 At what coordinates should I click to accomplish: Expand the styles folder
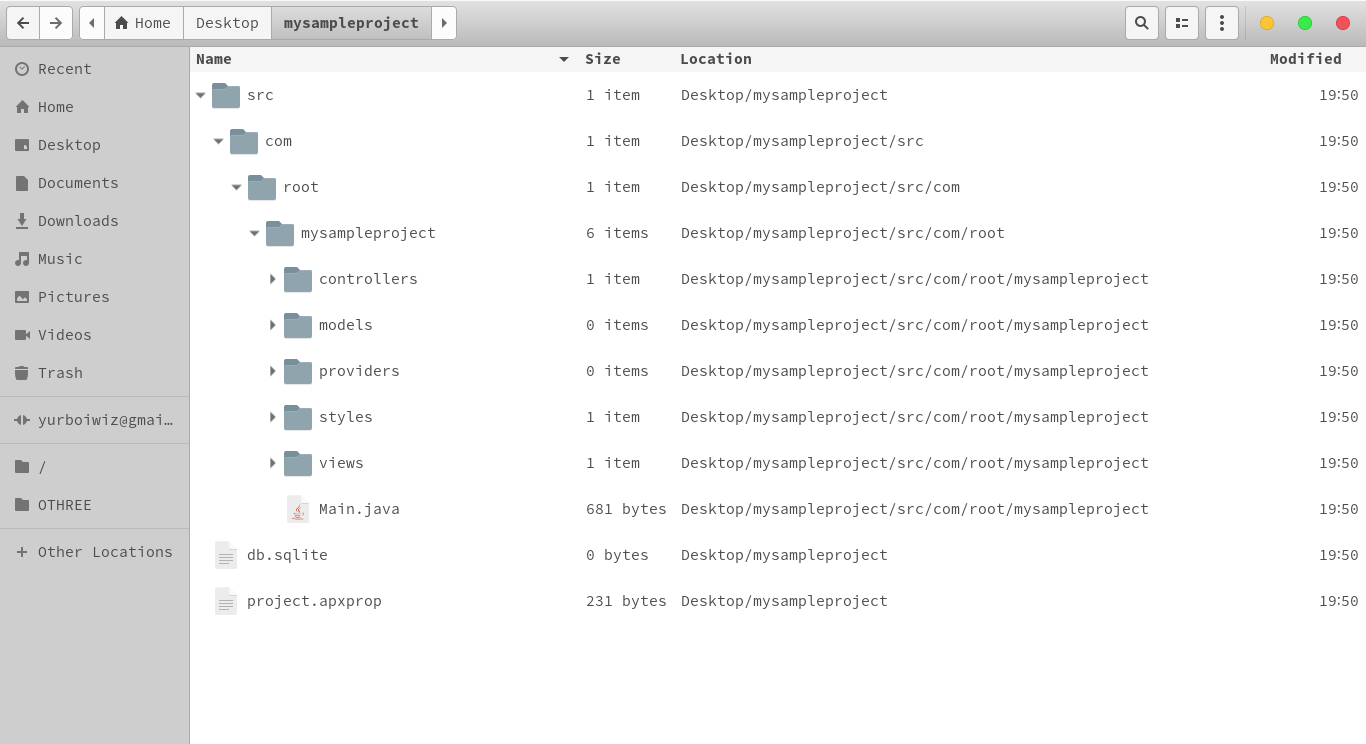tap(272, 417)
